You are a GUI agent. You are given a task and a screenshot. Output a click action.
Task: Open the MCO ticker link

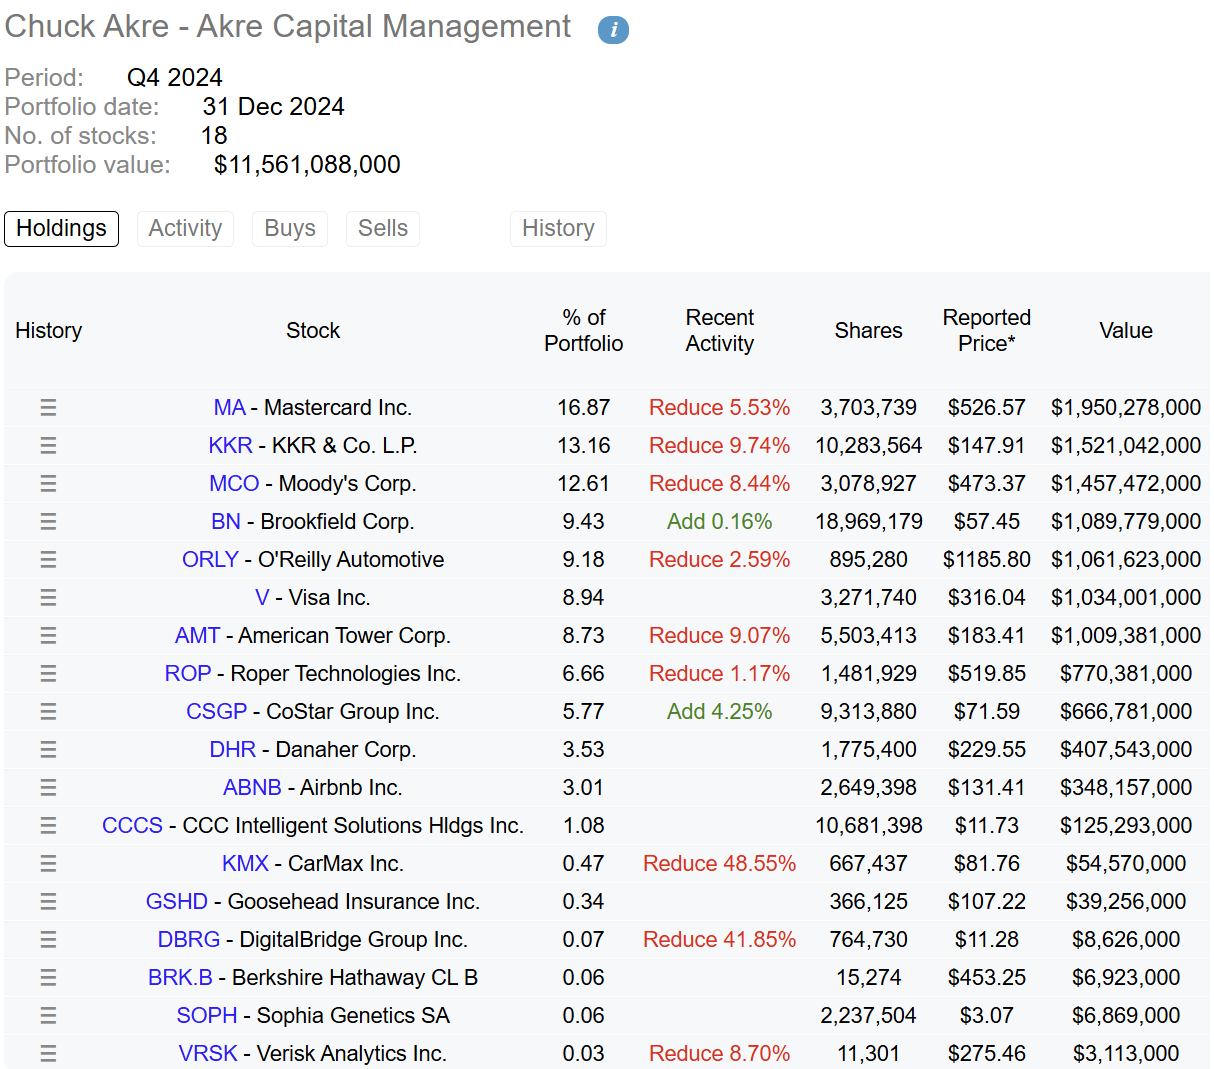point(234,483)
